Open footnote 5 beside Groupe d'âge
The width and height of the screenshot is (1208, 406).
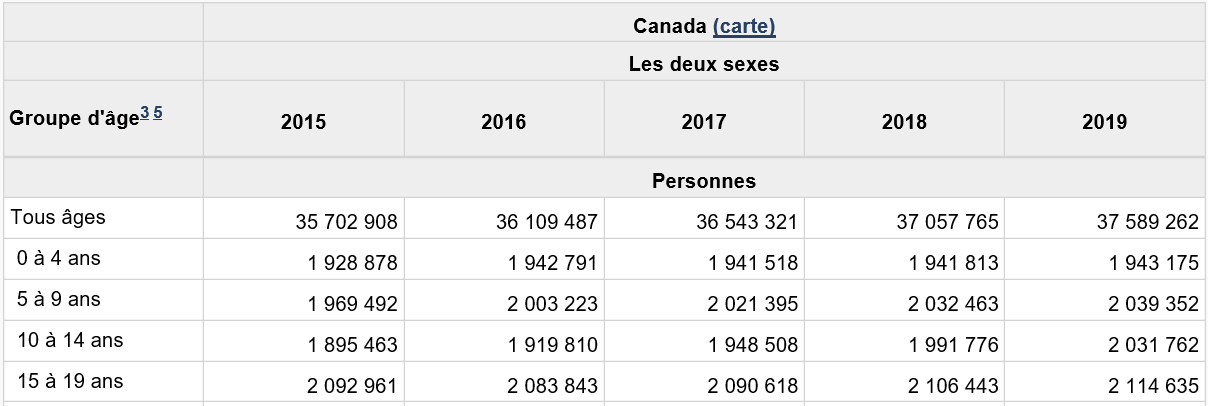158,114
